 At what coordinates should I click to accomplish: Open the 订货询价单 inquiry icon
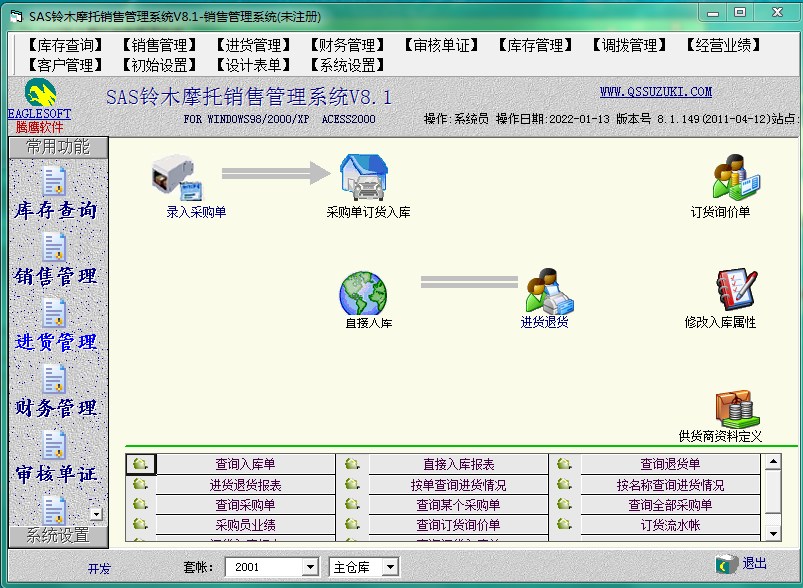736,177
